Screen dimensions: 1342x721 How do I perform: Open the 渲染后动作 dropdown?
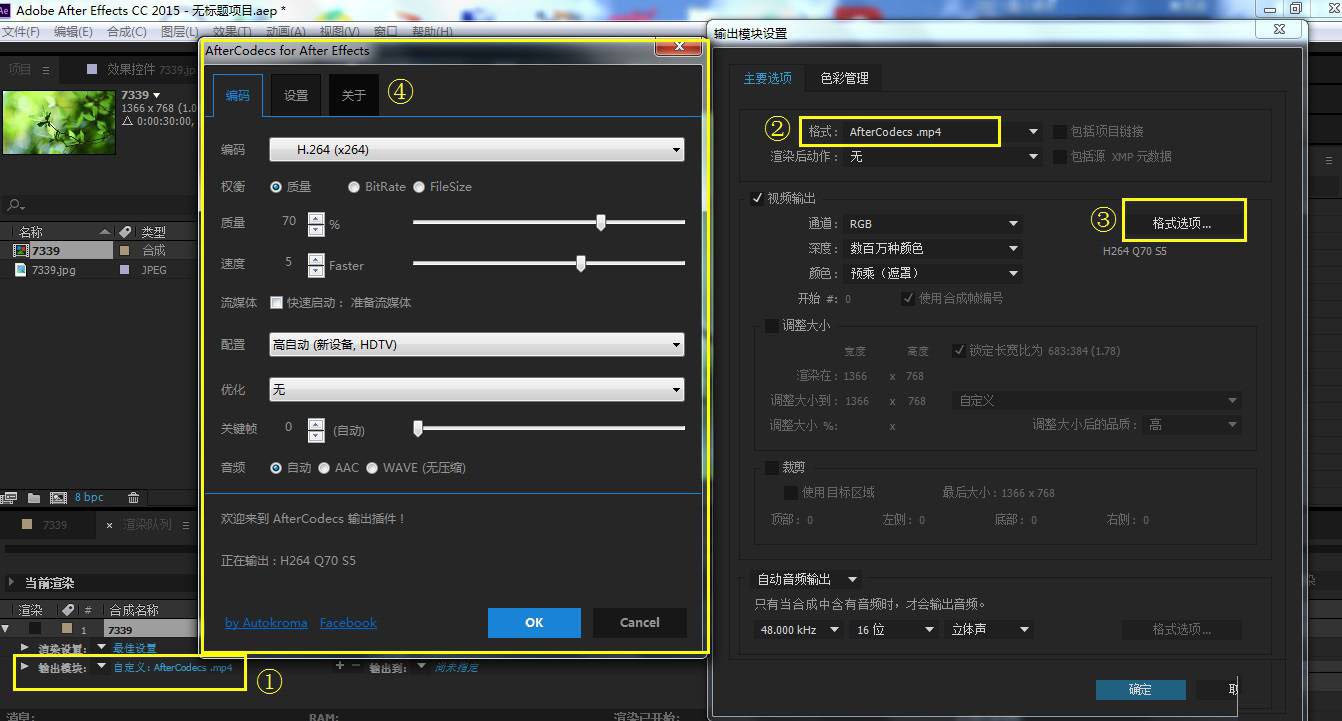[x=943, y=156]
